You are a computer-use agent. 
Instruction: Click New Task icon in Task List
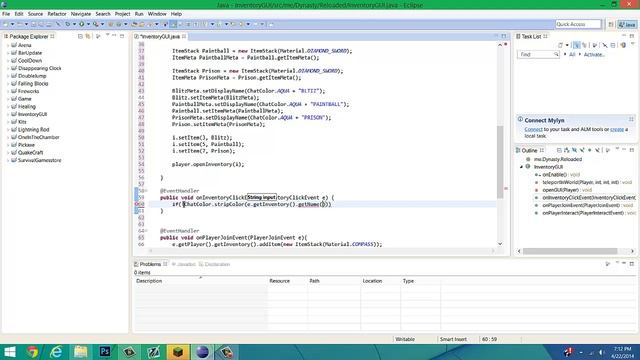tap(560, 45)
